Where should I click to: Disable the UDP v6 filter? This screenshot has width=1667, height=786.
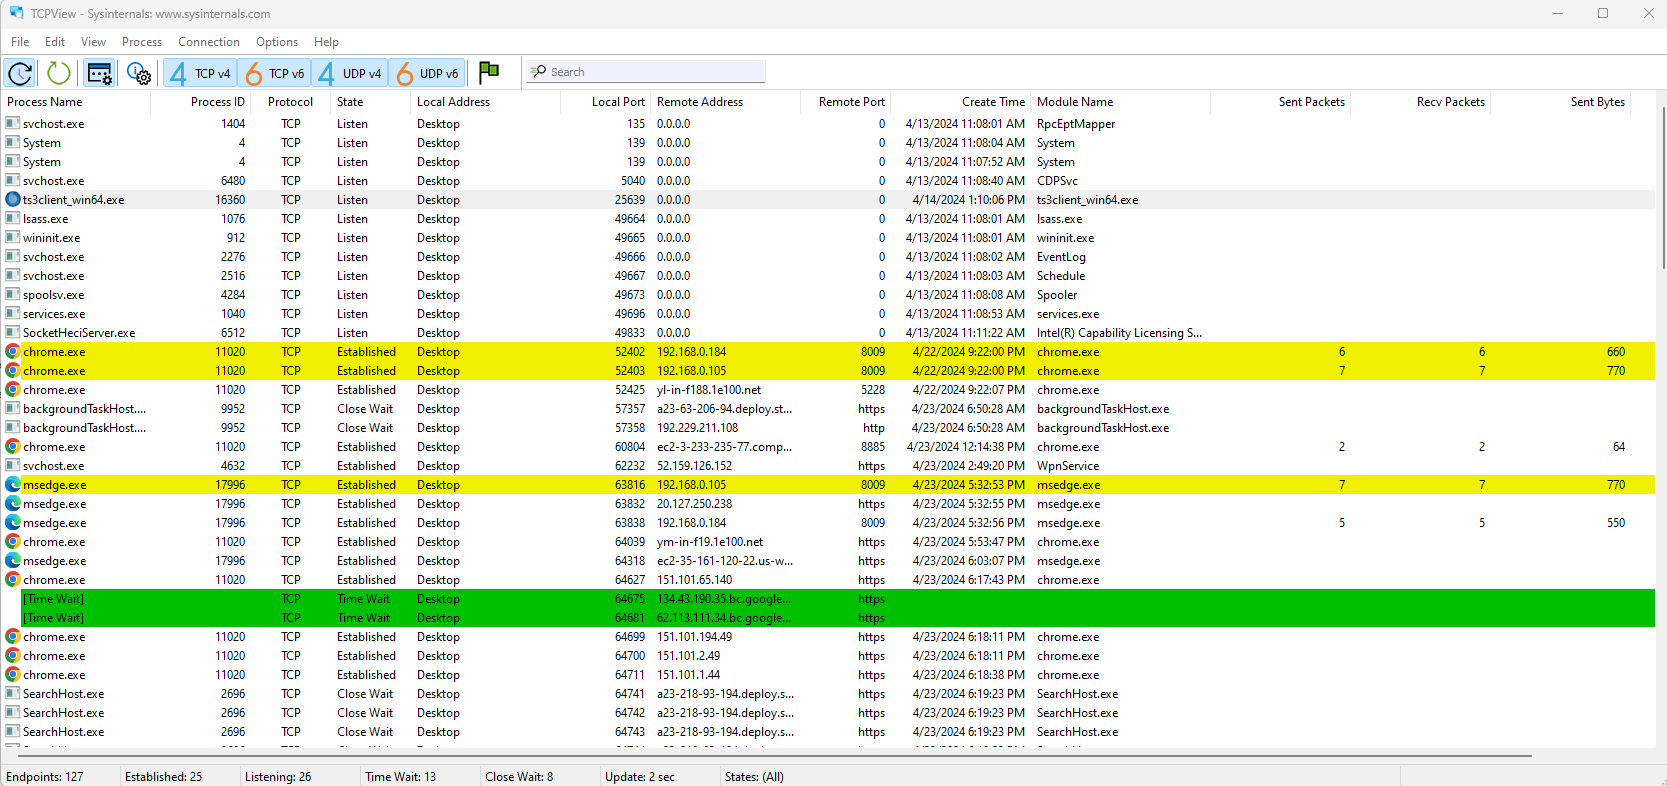pos(427,73)
